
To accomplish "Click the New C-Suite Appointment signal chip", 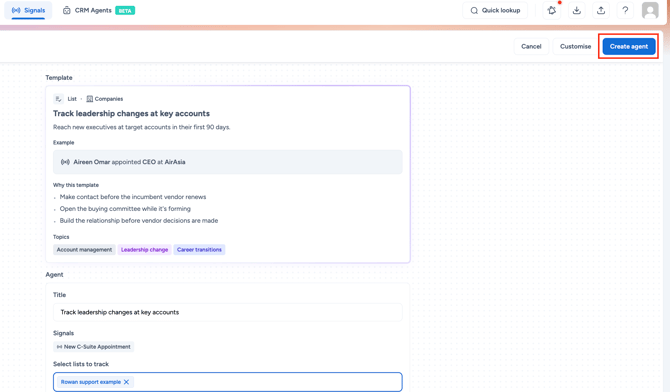I will pos(94,347).
